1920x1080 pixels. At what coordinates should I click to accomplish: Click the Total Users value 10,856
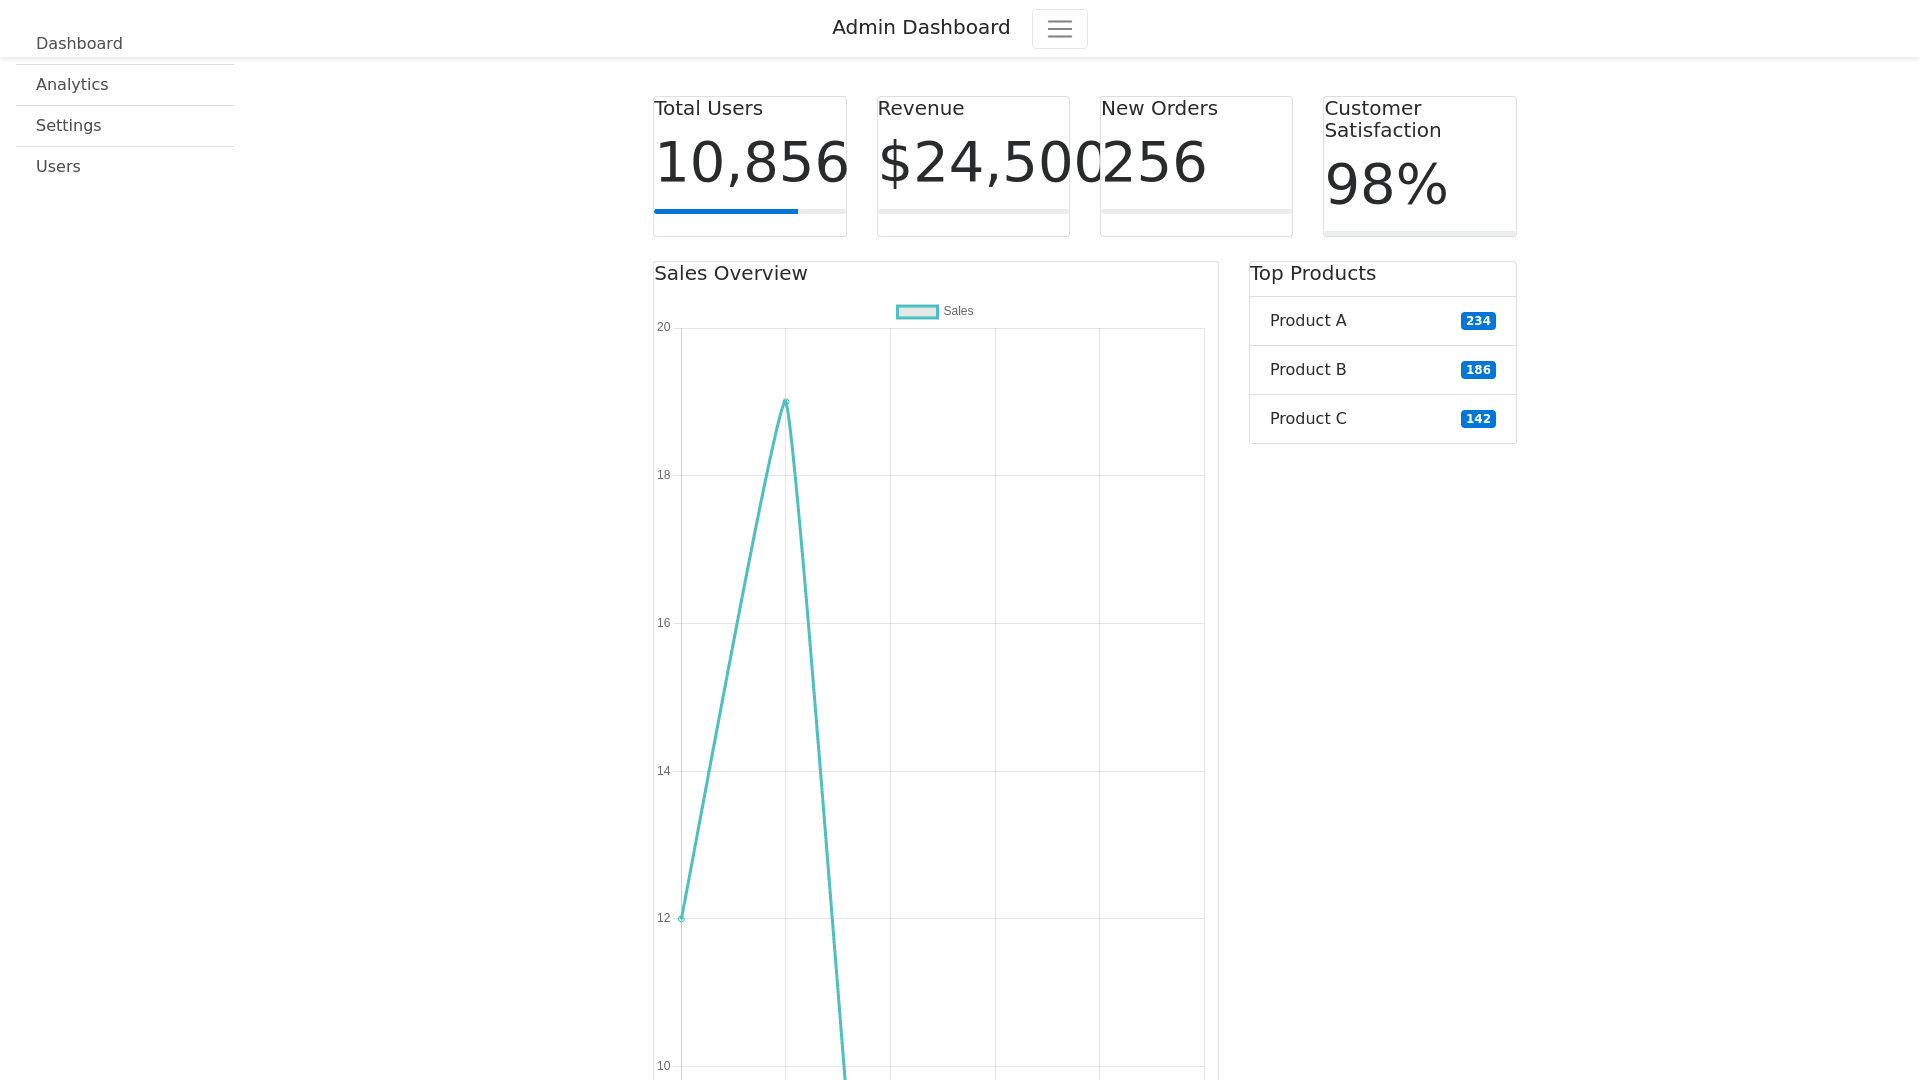pos(750,163)
